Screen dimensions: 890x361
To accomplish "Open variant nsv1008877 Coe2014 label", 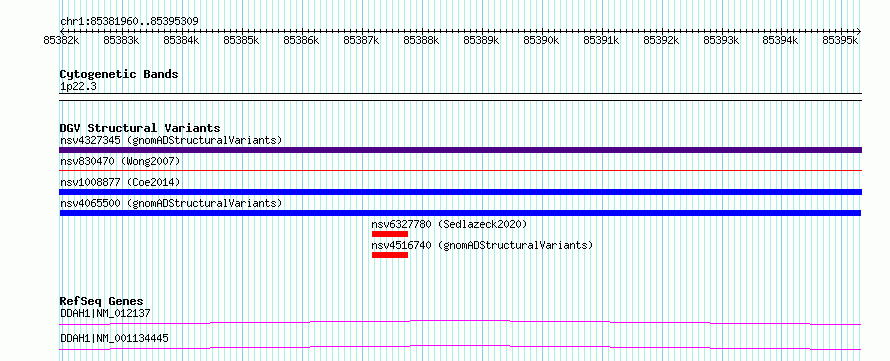I will coord(120,182).
